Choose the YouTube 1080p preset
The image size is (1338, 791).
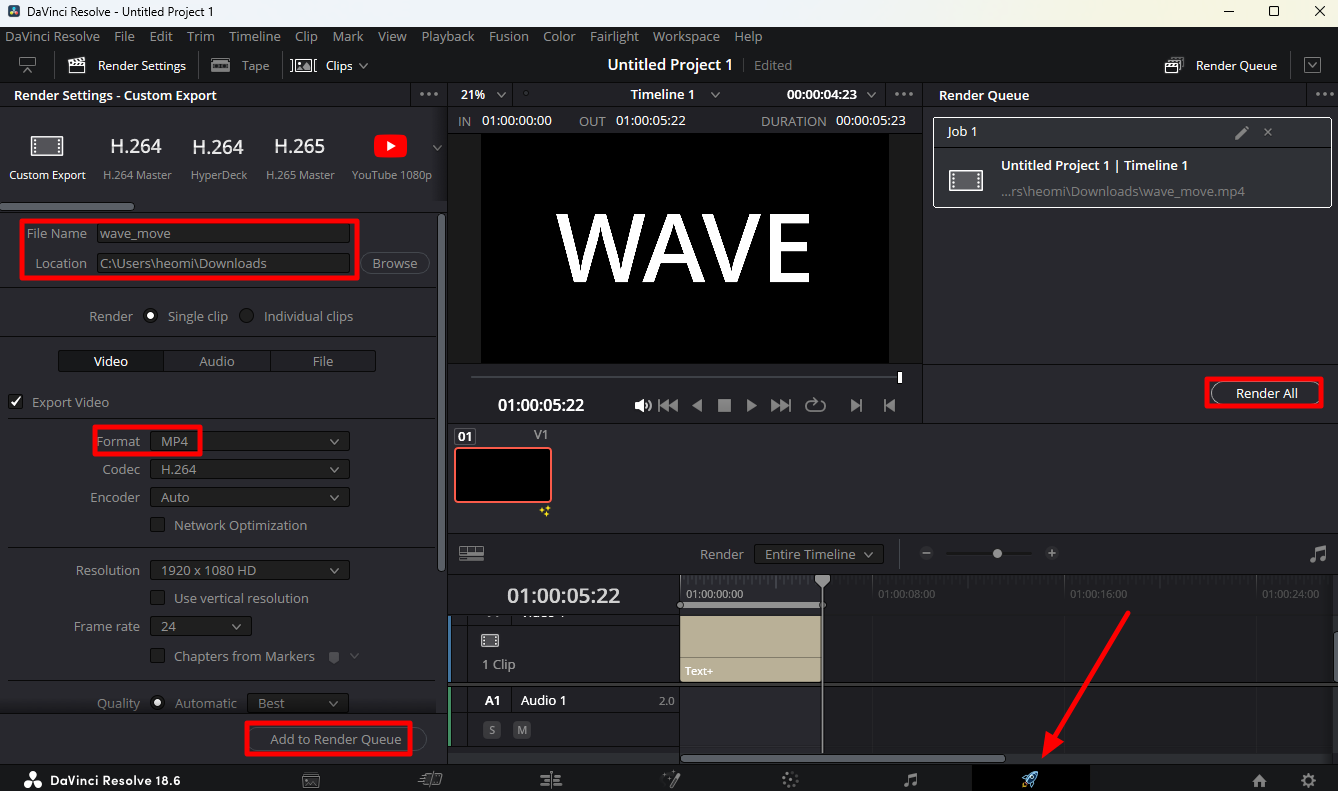391,158
